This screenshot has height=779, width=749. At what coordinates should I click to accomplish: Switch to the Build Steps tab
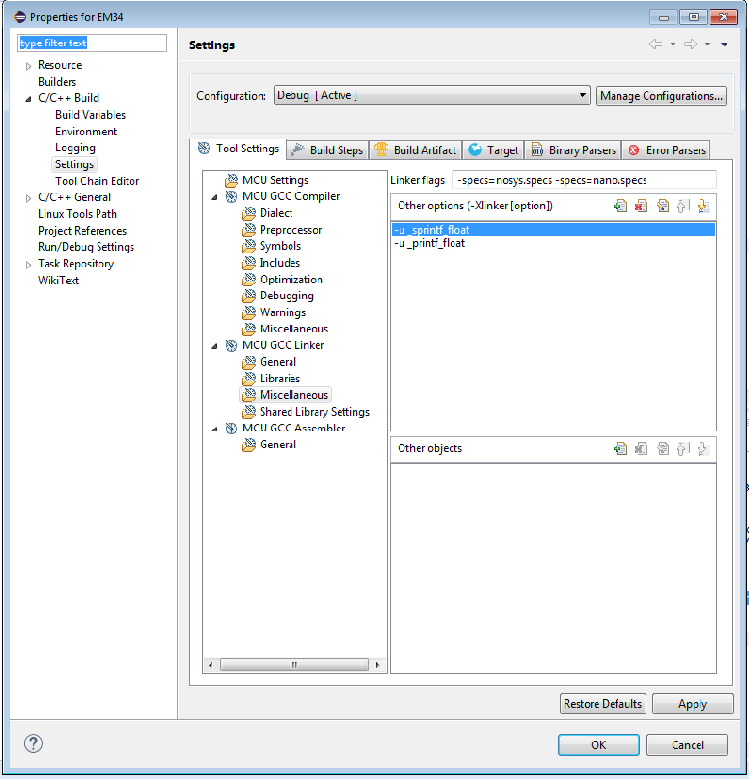[x=327, y=150]
